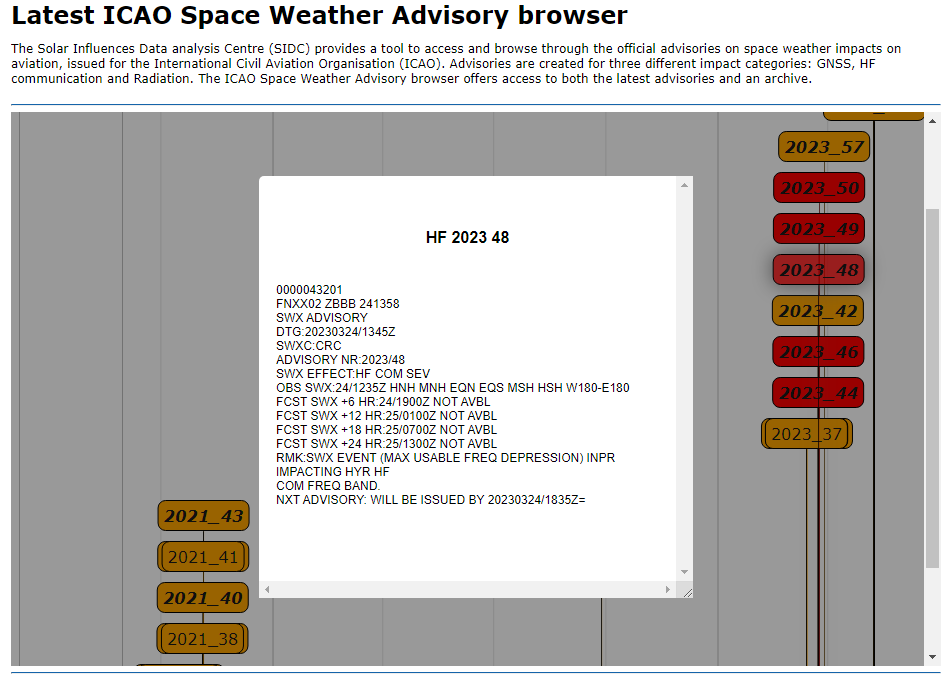950x688 pixels.
Task: Click the popup's resize grip corner
Action: [x=686, y=592]
